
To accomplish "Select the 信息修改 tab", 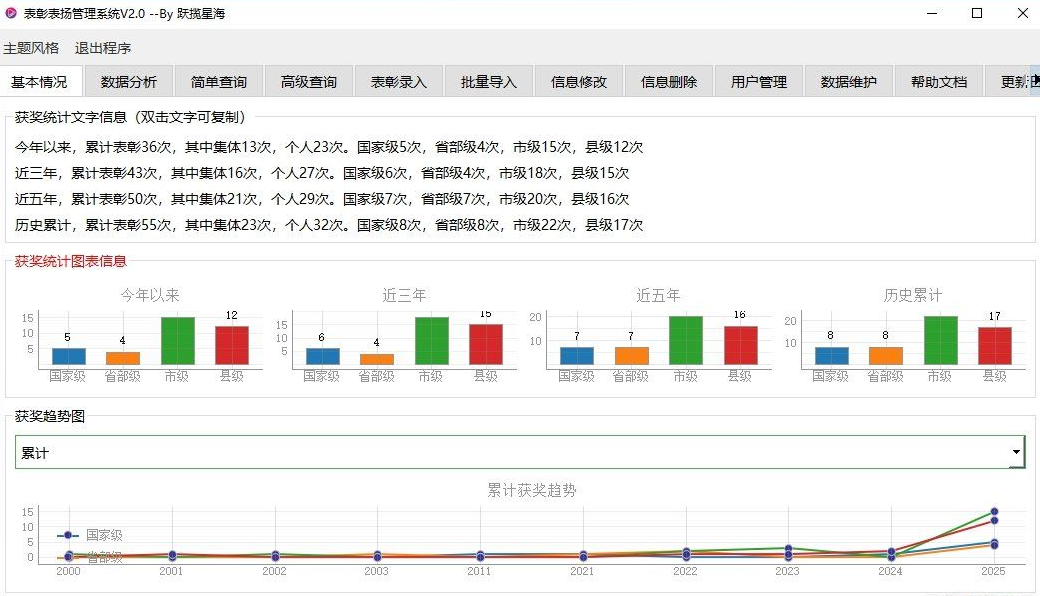I will [579, 82].
